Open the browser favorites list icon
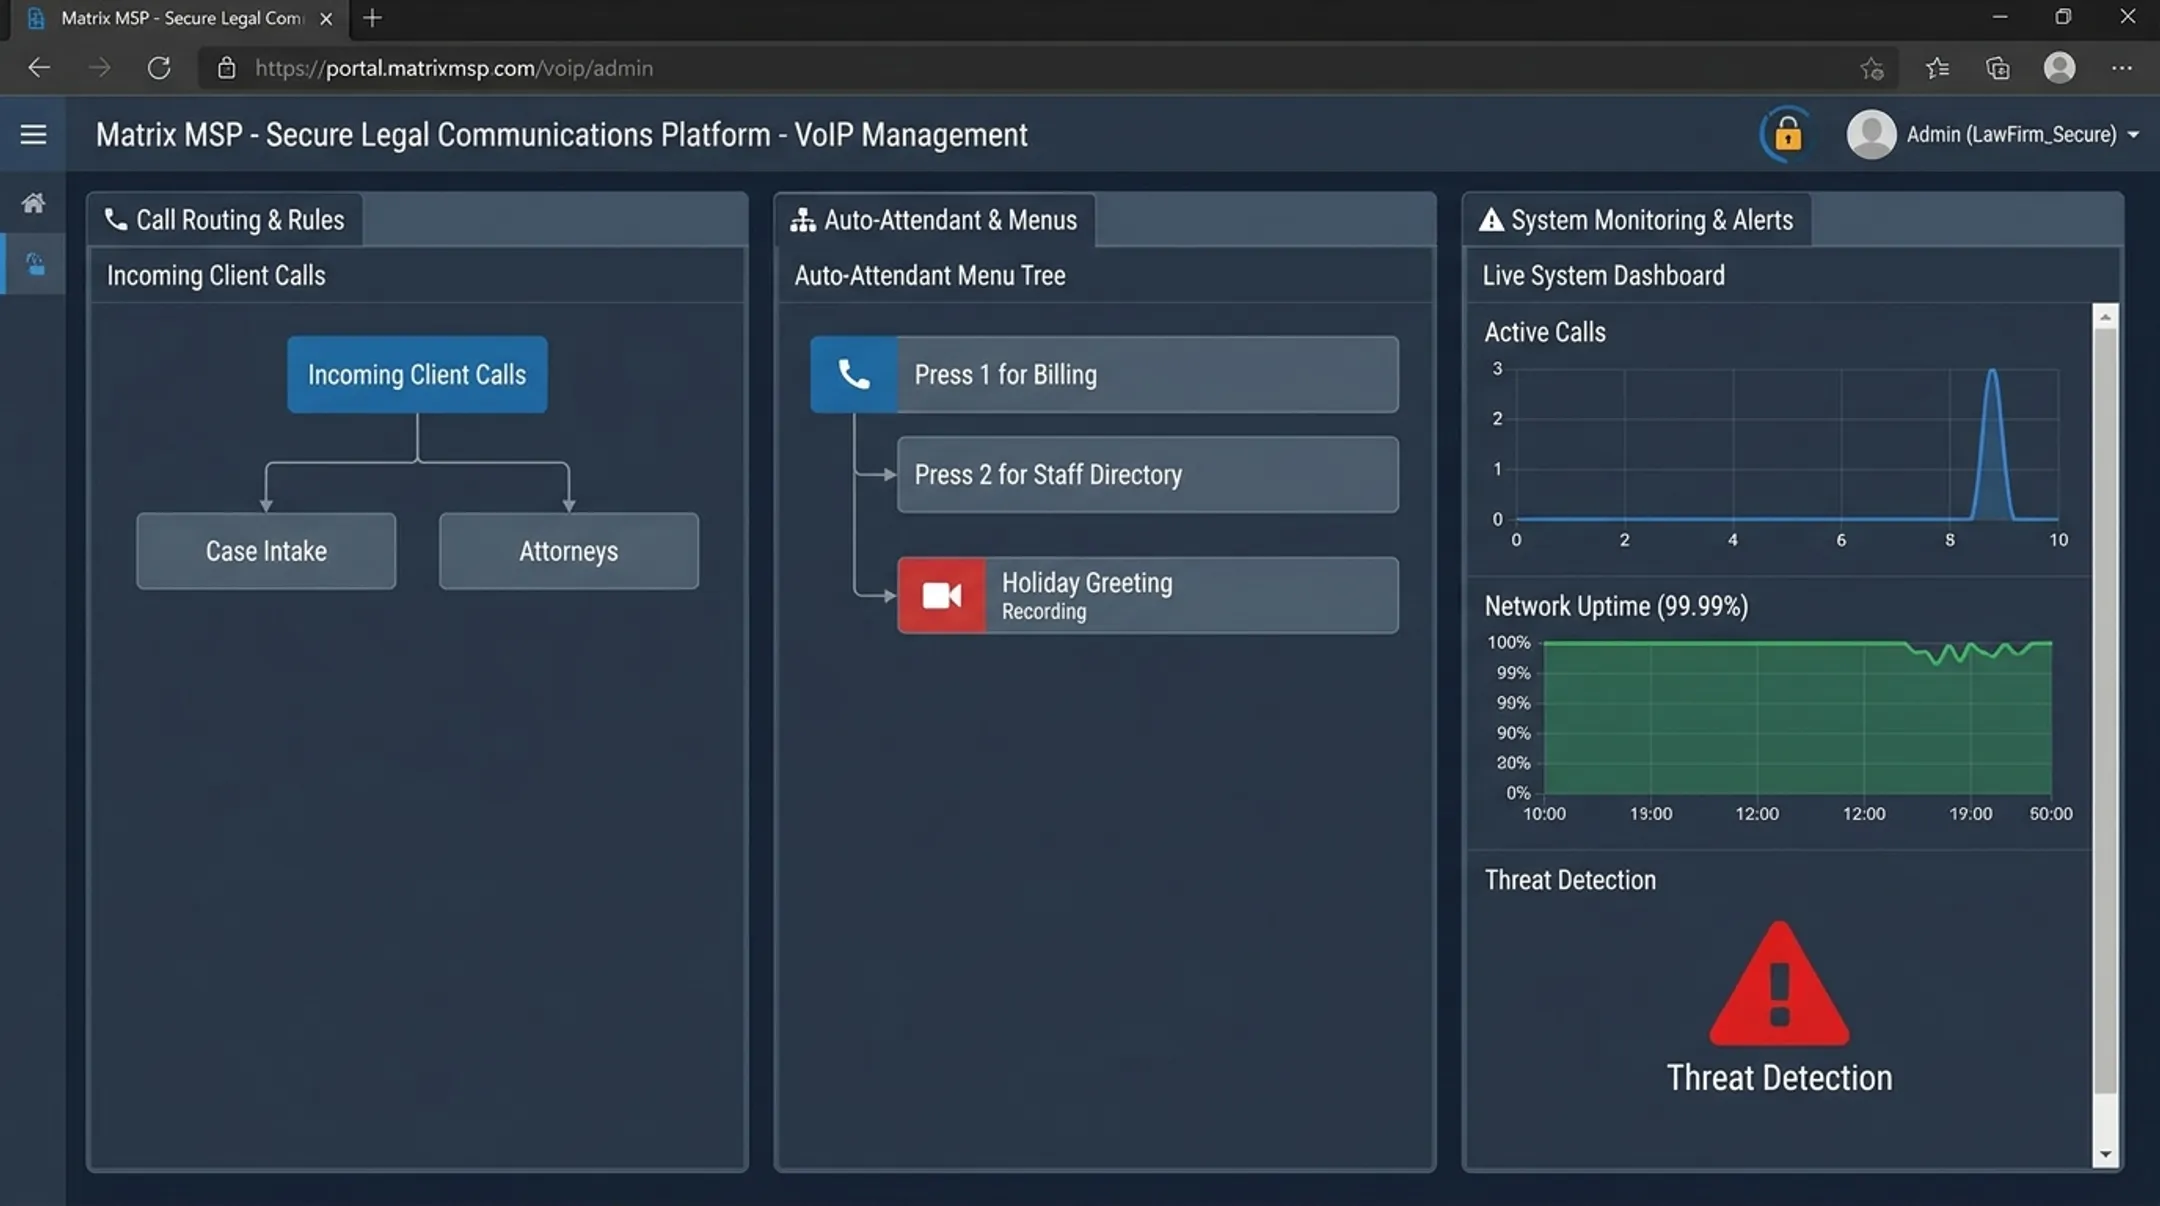 [1937, 68]
